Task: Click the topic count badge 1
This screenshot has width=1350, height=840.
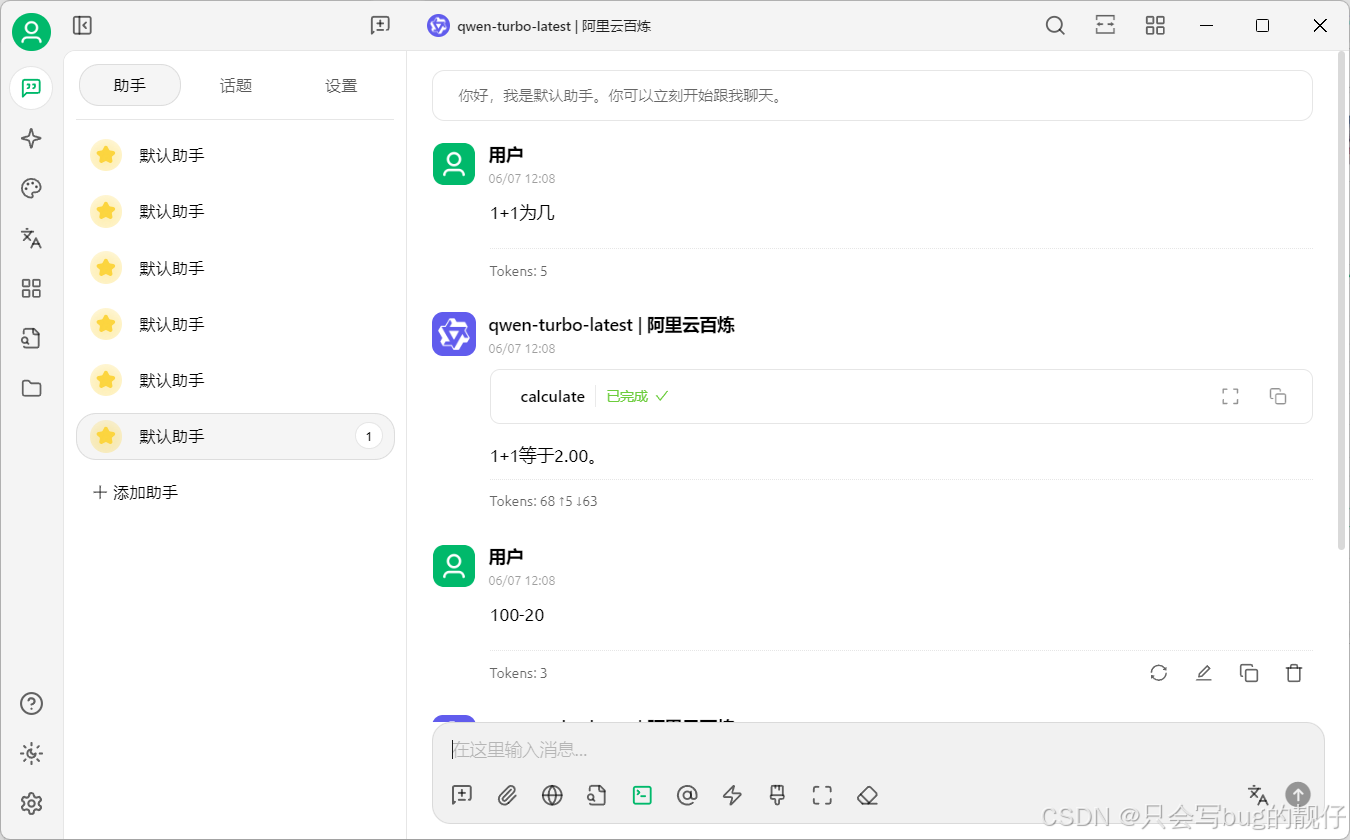Action: click(369, 436)
